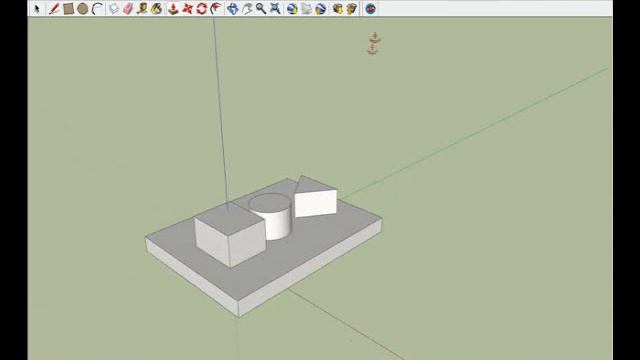The width and height of the screenshot is (640, 360).
Task: Choose the Circle drawing tool
Action: 82,9
